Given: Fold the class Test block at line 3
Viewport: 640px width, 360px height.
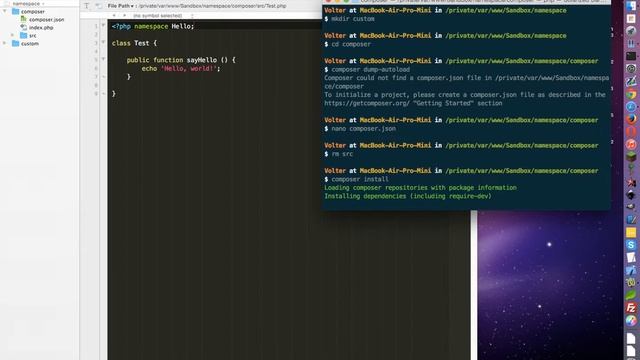Looking at the screenshot, I should tap(103, 42).
